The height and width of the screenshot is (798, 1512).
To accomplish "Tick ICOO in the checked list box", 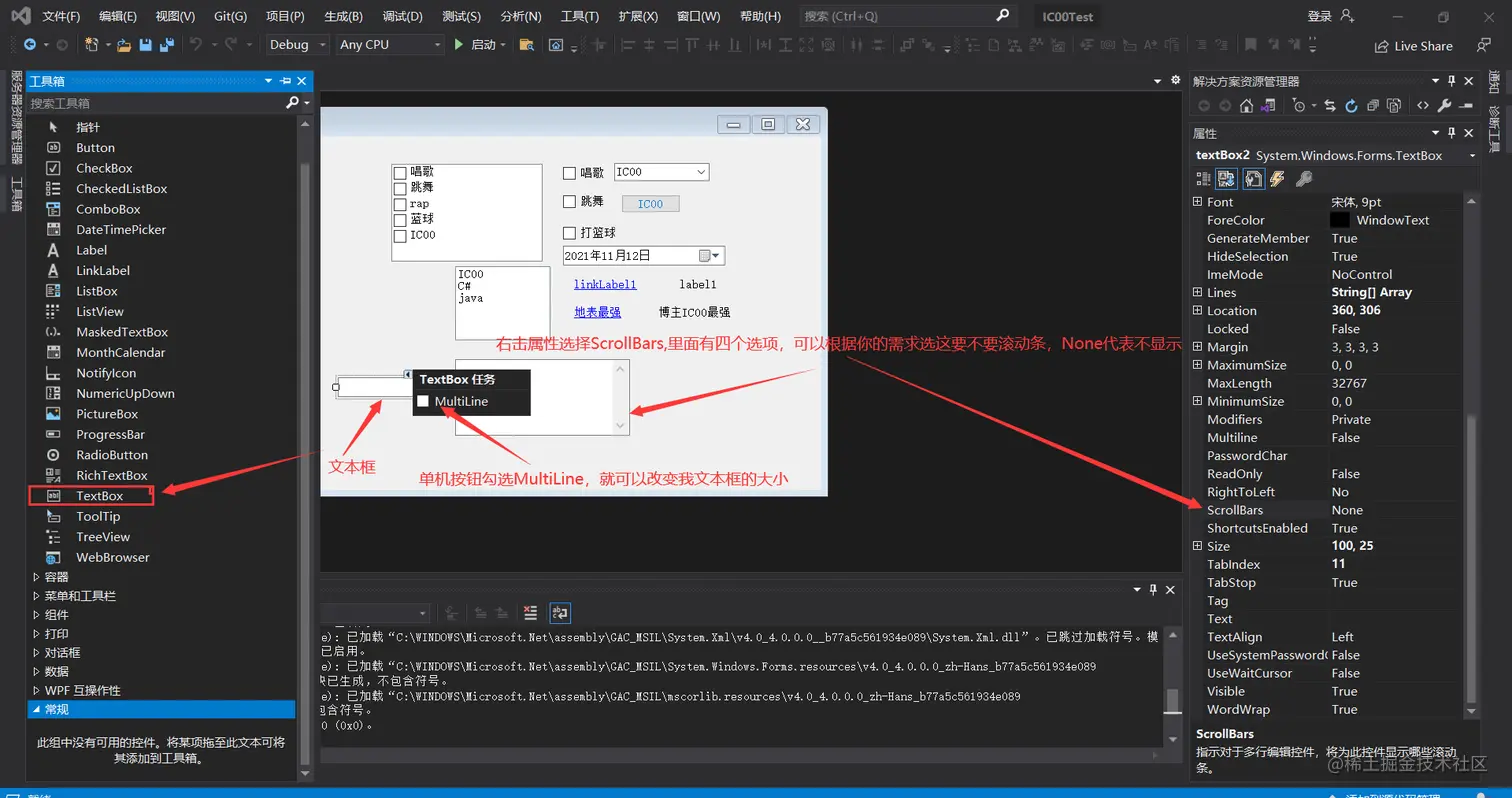I will (400, 236).
